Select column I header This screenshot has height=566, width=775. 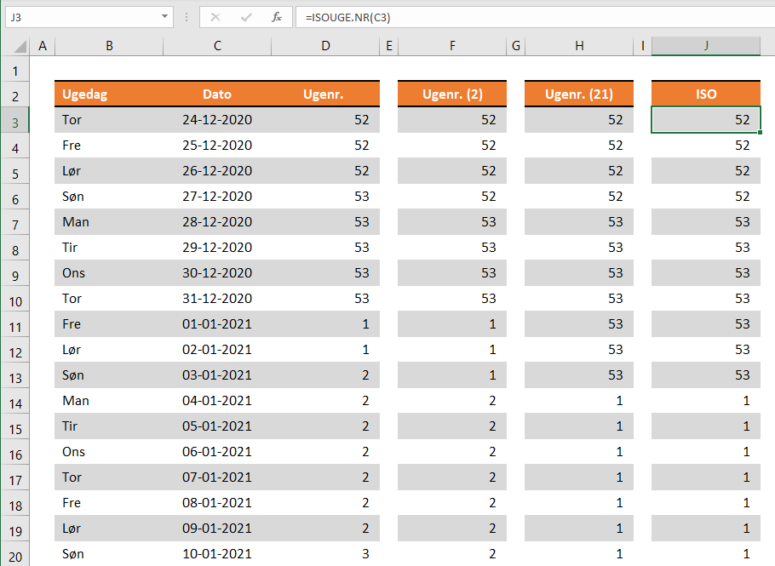point(643,46)
